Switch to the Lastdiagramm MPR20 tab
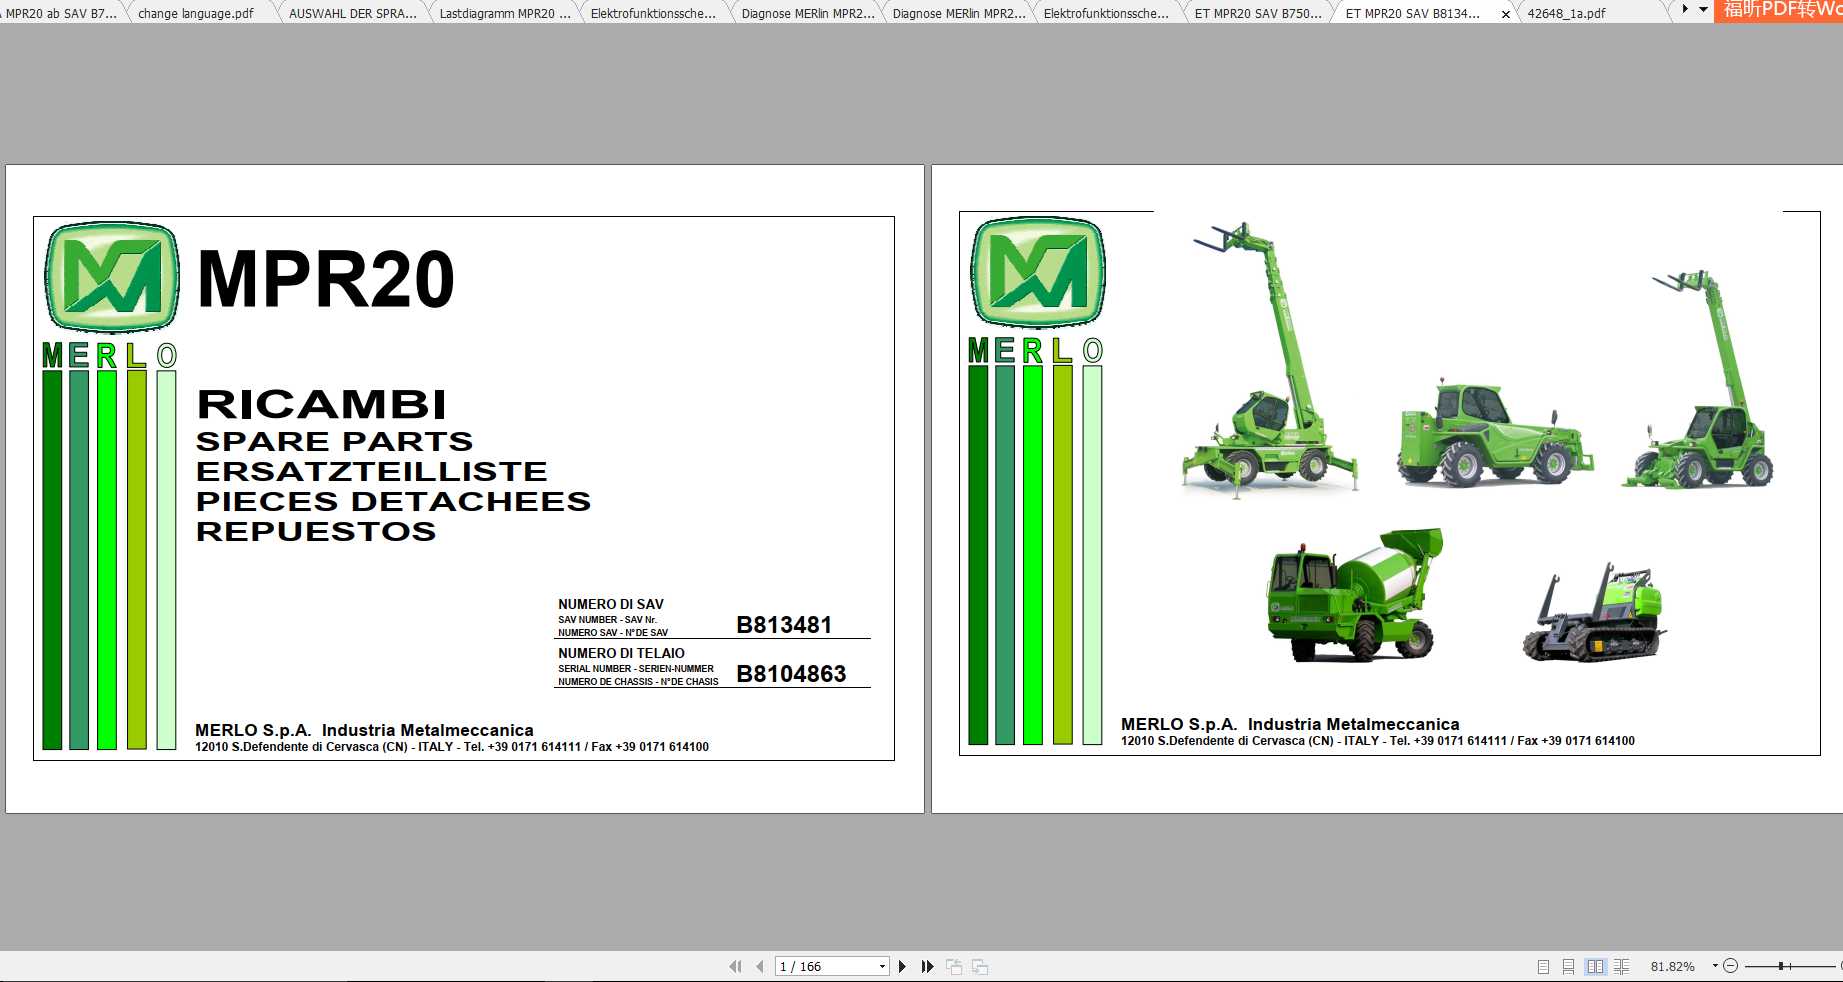Image resolution: width=1843 pixels, height=982 pixels. click(x=505, y=13)
